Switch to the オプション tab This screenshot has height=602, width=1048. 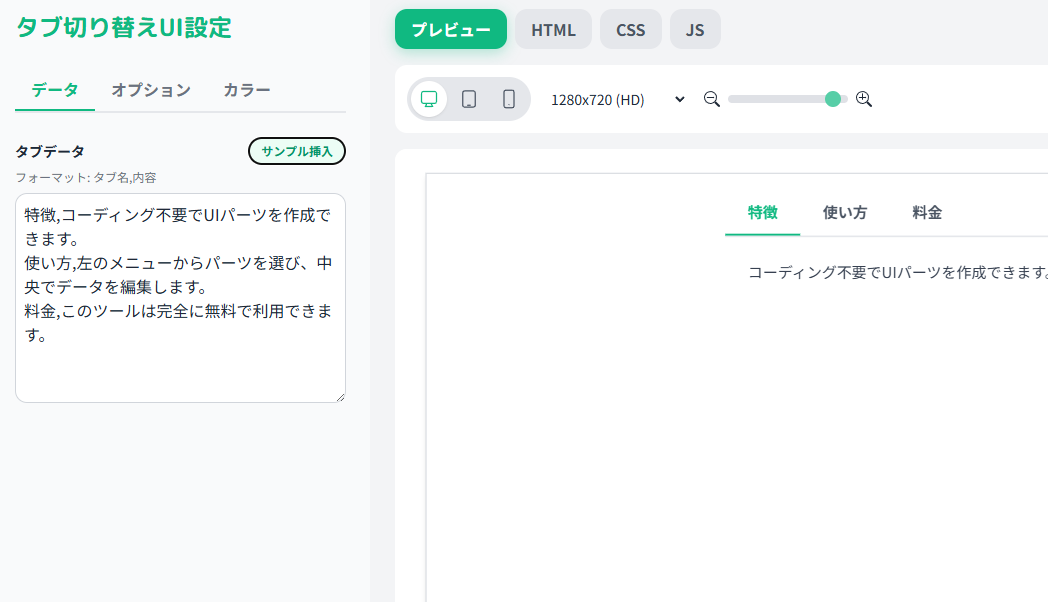(x=151, y=90)
